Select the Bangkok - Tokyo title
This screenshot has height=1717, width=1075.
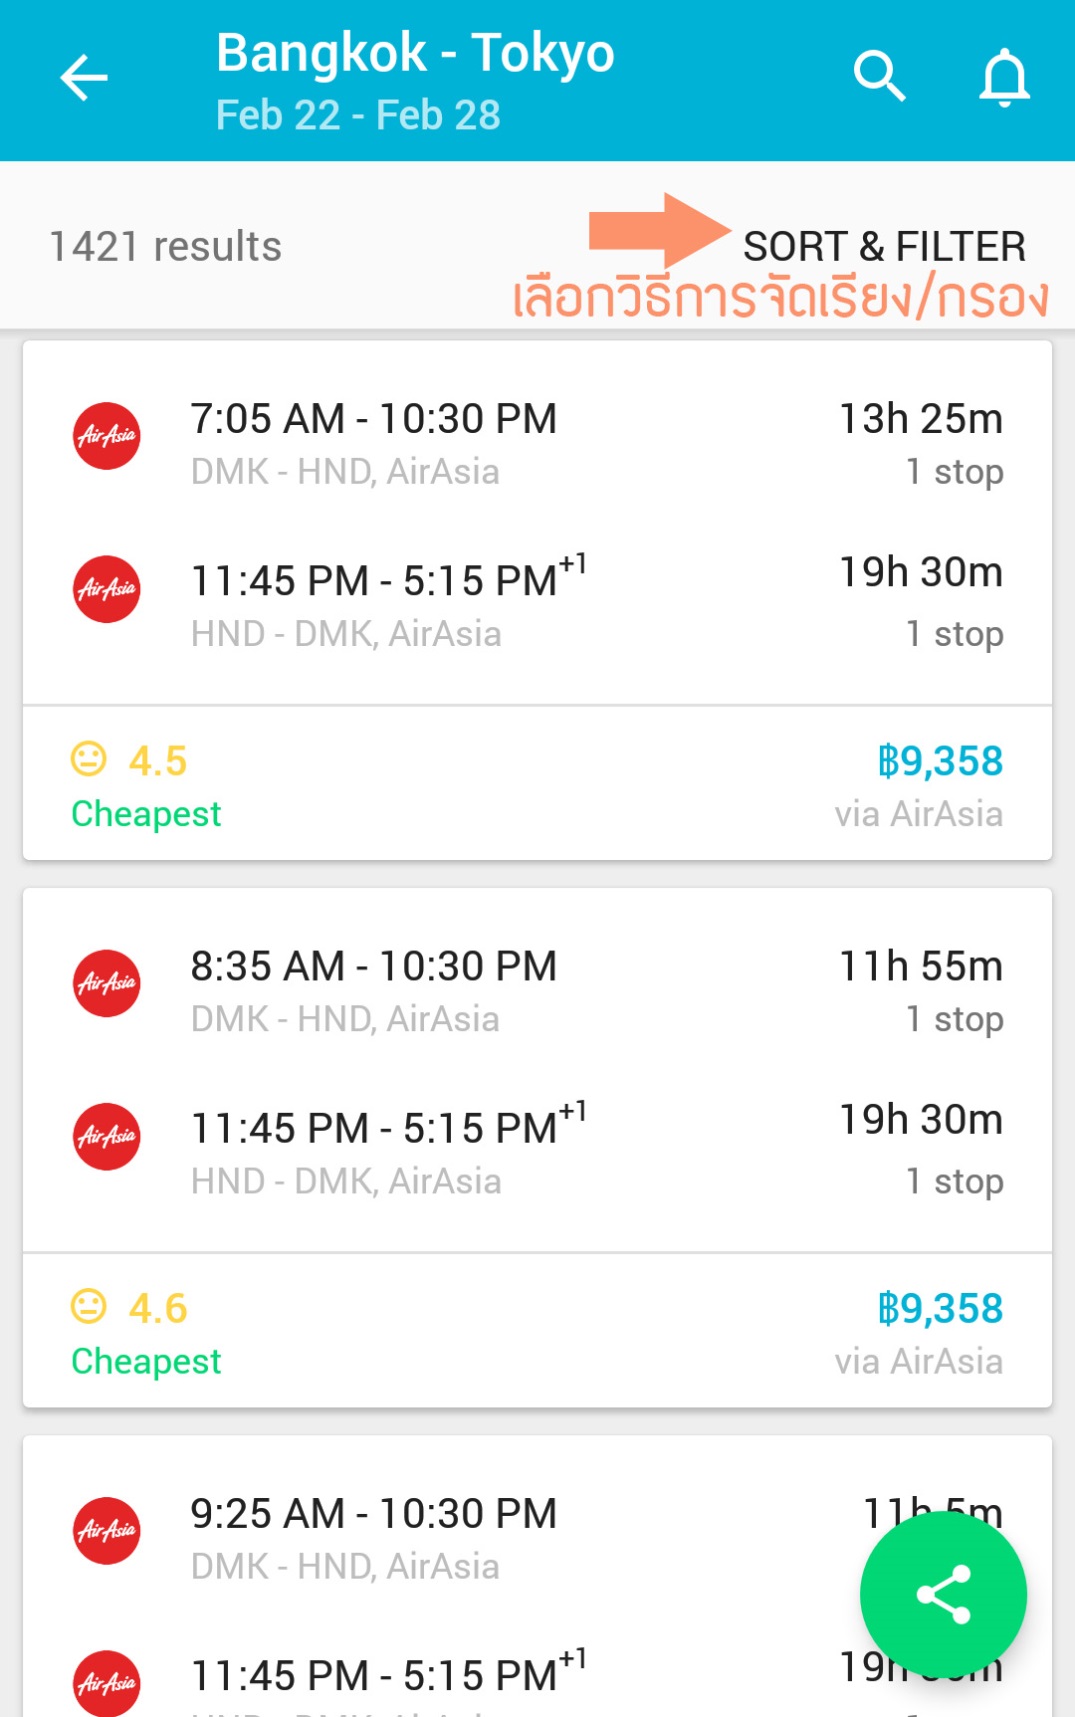[x=415, y=53]
